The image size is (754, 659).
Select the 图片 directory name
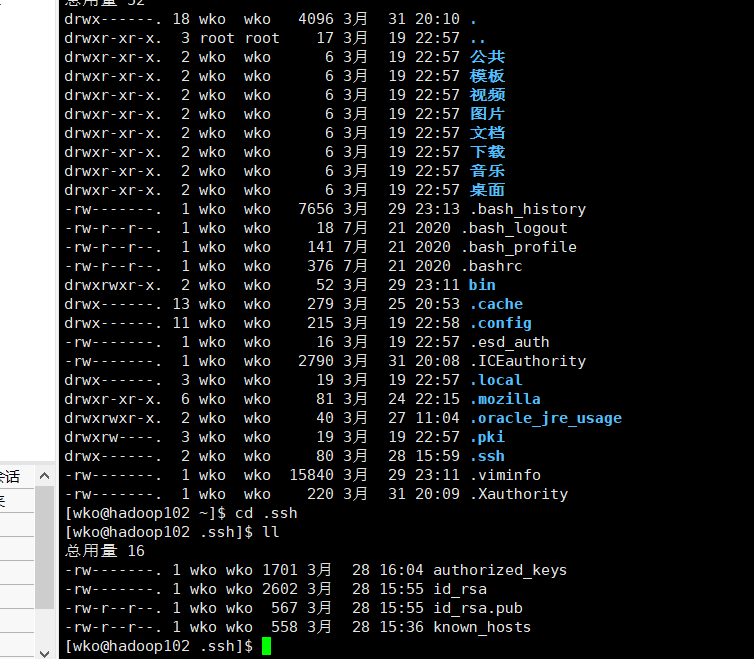click(x=487, y=114)
